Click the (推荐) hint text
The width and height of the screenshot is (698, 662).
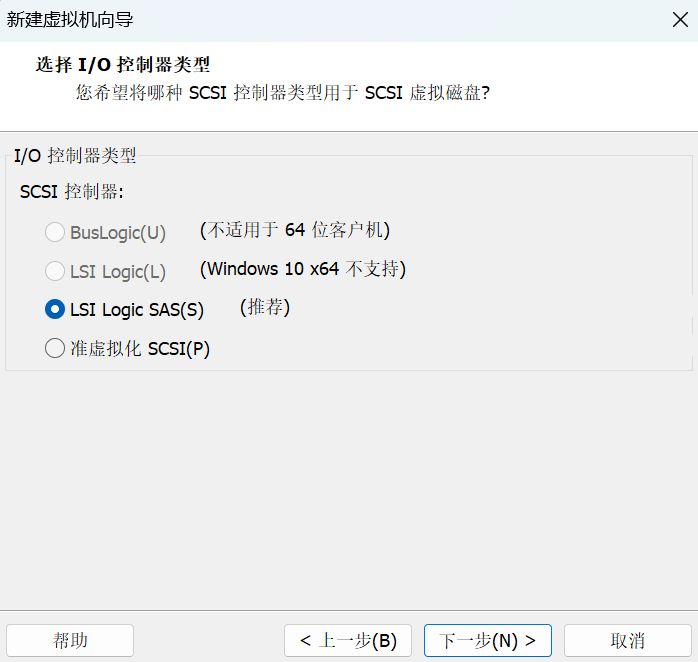click(265, 308)
